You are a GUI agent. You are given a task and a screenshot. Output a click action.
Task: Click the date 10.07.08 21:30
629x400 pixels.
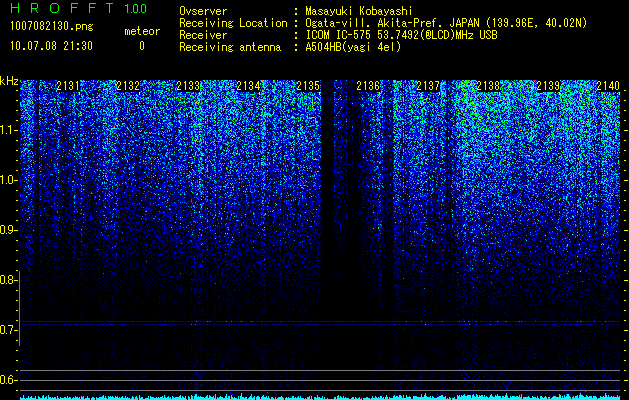click(51, 46)
